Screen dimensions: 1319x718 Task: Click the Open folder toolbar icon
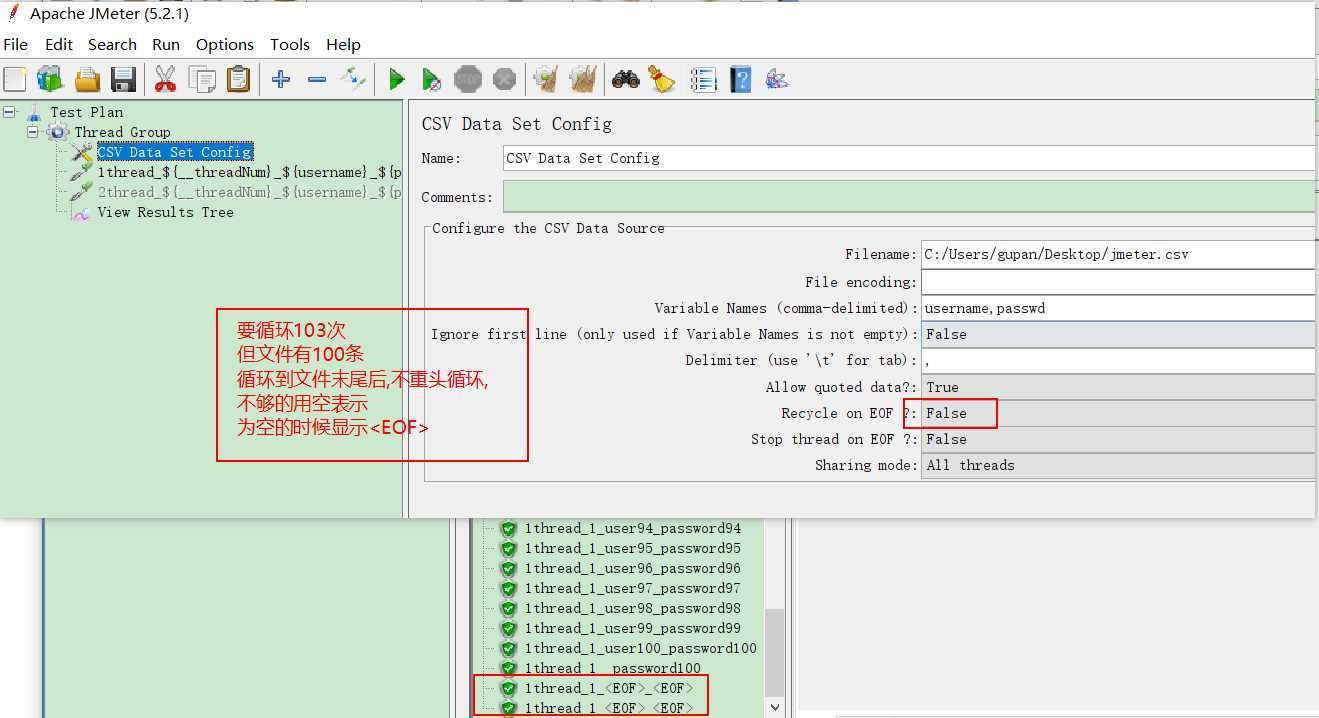pyautogui.click(x=88, y=79)
